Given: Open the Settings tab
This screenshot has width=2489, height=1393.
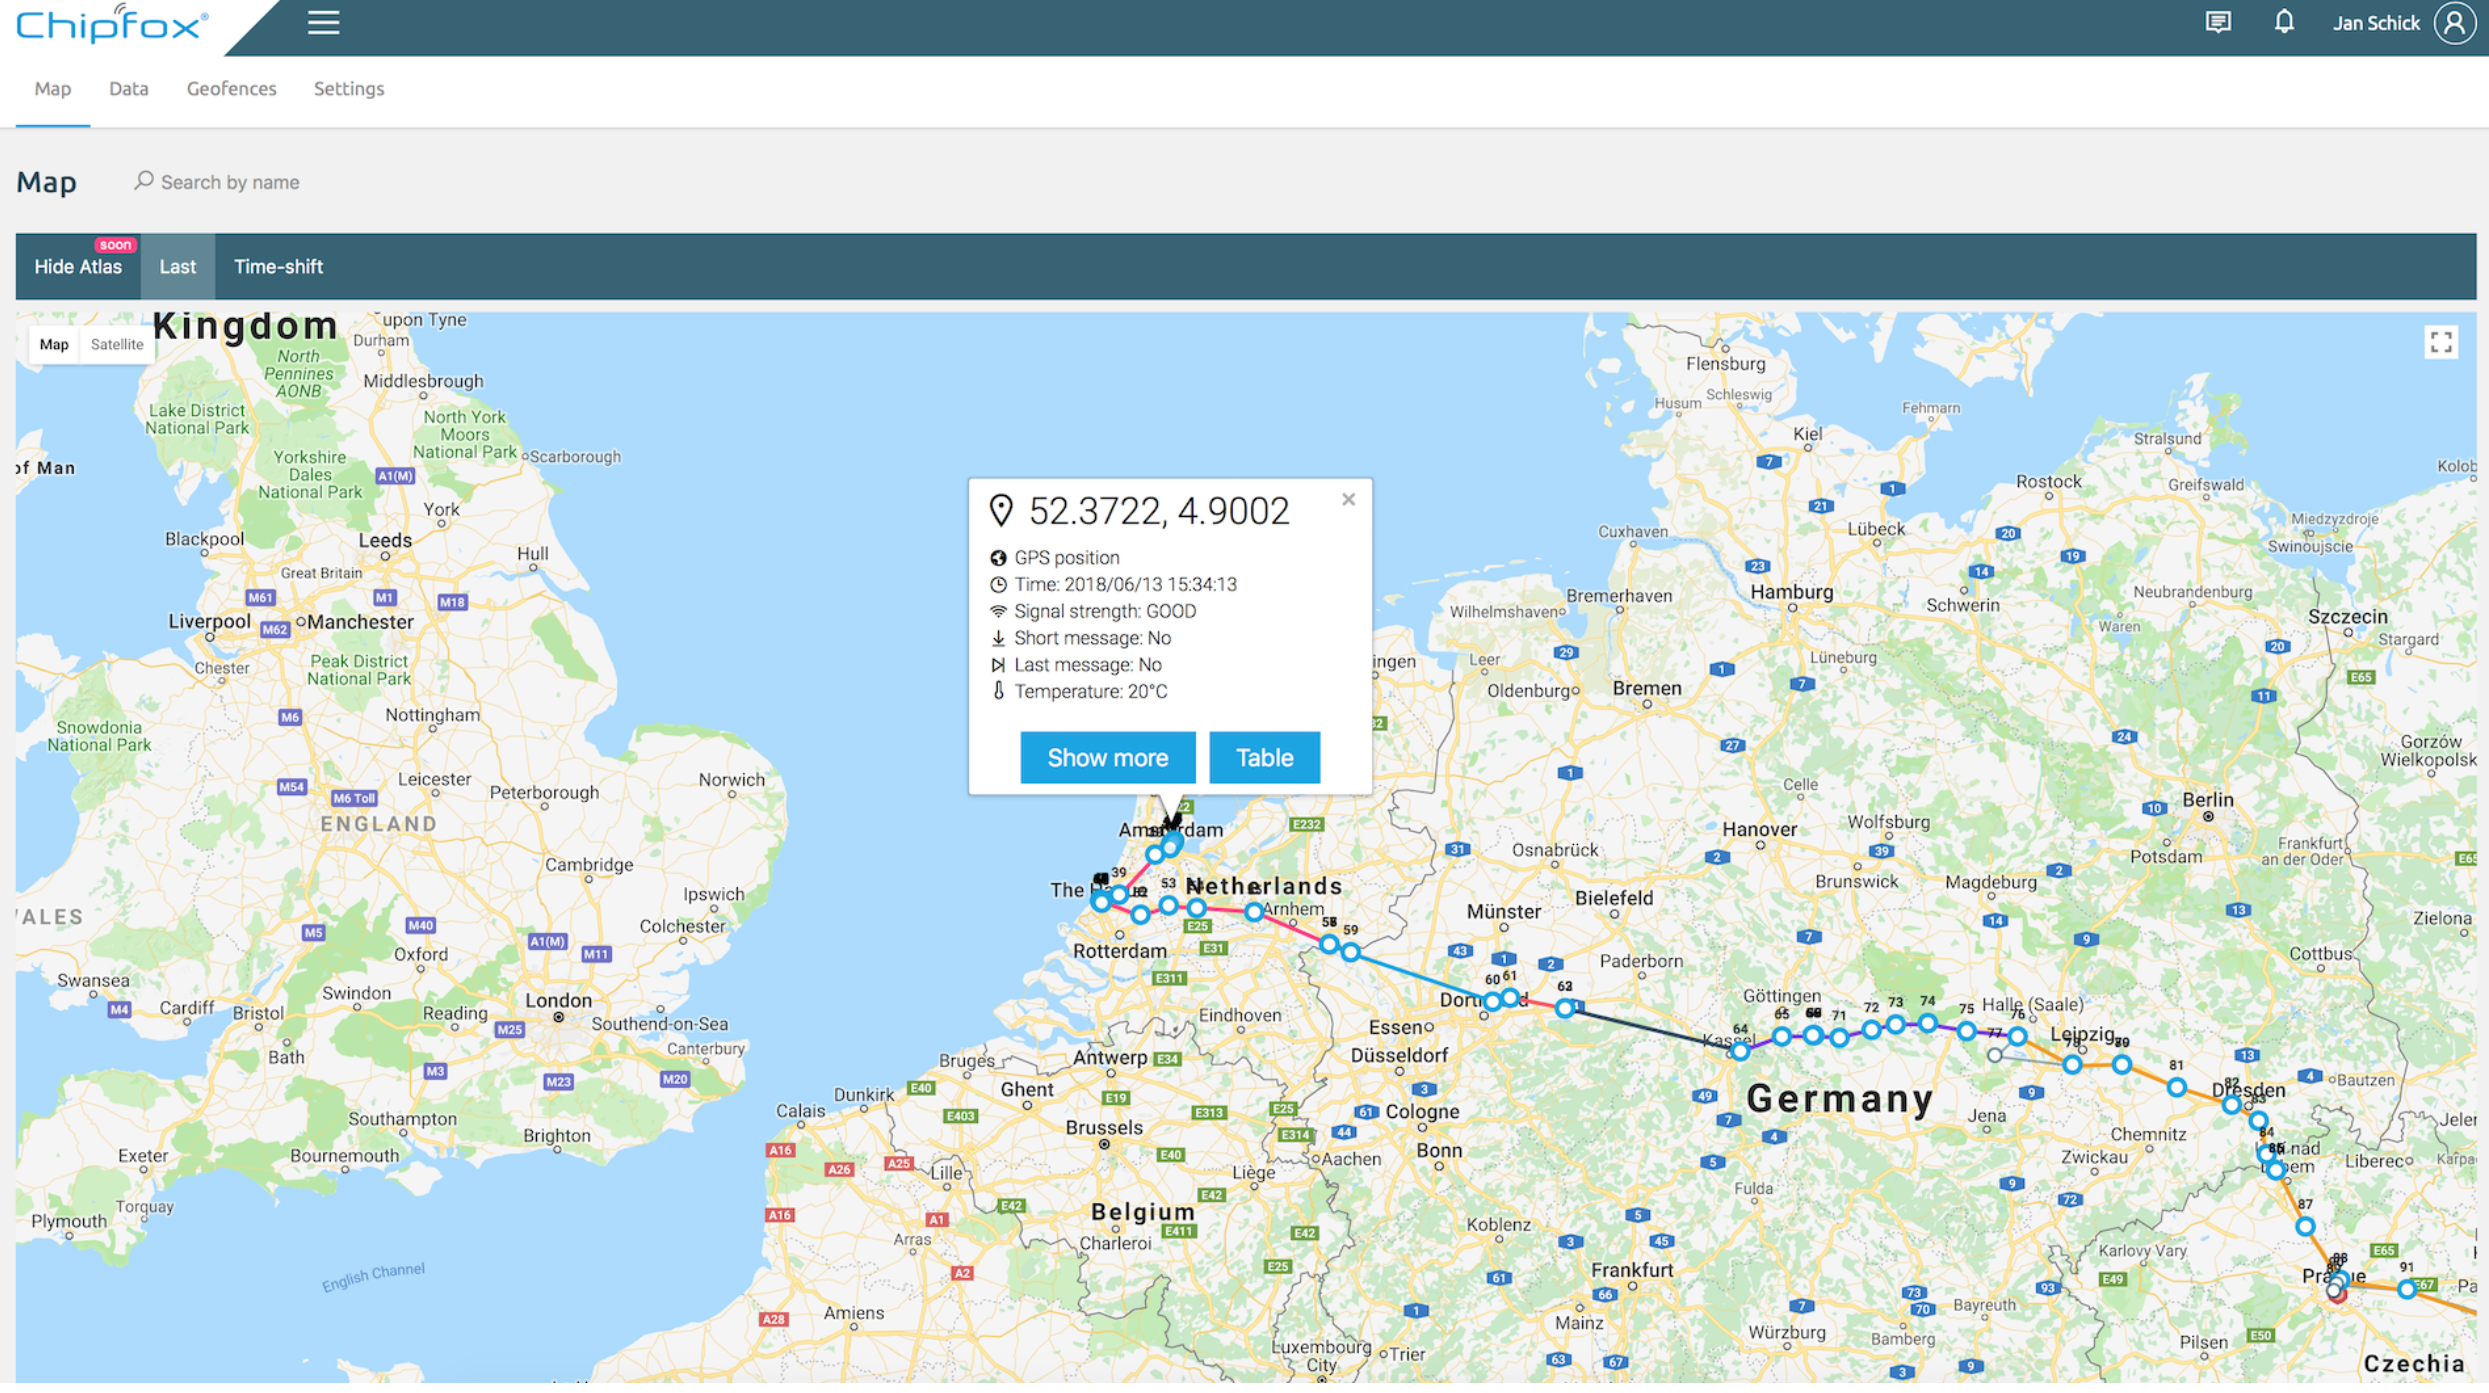Looking at the screenshot, I should (349, 89).
